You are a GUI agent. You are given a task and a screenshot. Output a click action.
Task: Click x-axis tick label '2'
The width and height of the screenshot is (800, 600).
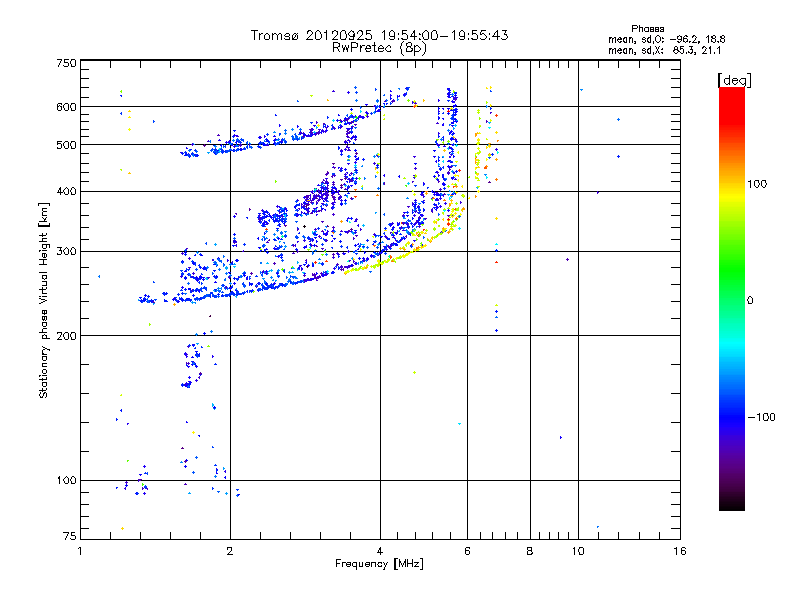click(230, 551)
